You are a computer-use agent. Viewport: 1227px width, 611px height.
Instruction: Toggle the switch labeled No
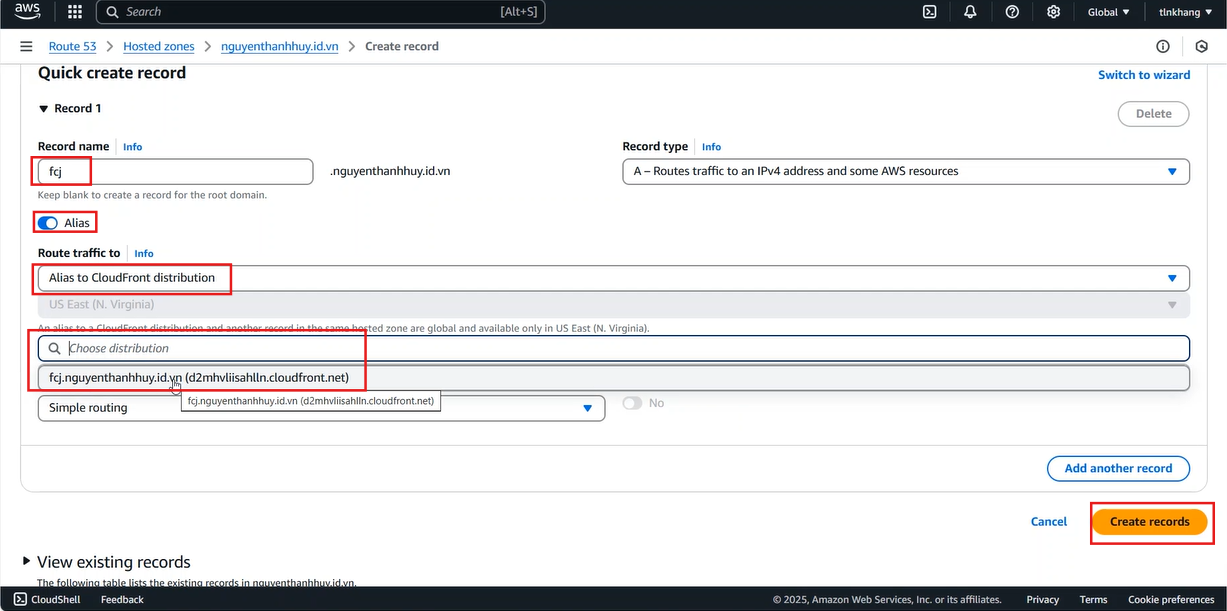click(x=632, y=403)
